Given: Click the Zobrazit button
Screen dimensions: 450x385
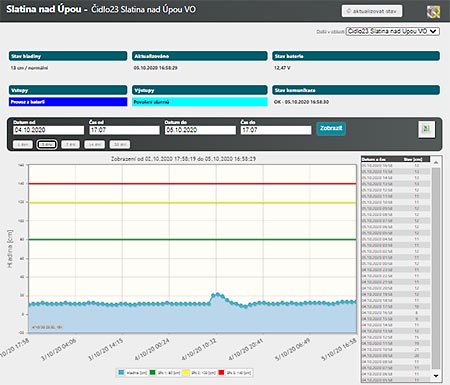Looking at the screenshot, I should tap(331, 128).
